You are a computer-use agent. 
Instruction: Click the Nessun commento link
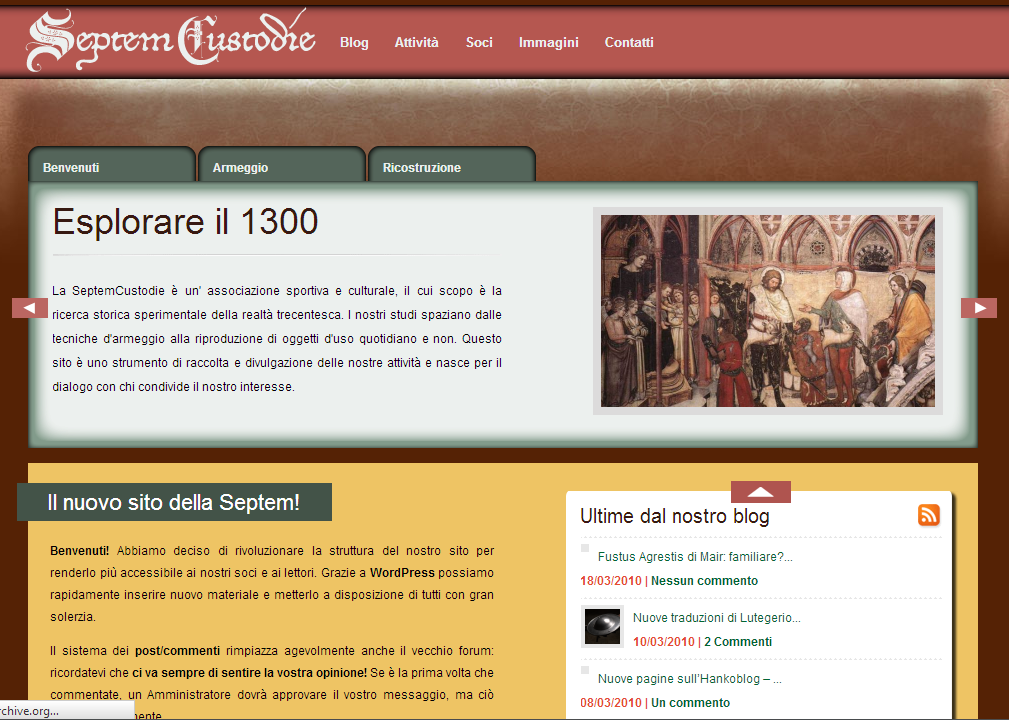(x=704, y=581)
